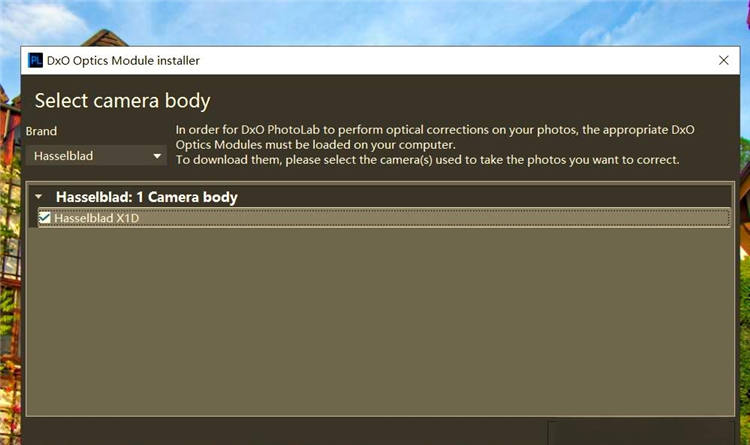Click the Hasselblad: 1 Camera body header

click(x=146, y=197)
